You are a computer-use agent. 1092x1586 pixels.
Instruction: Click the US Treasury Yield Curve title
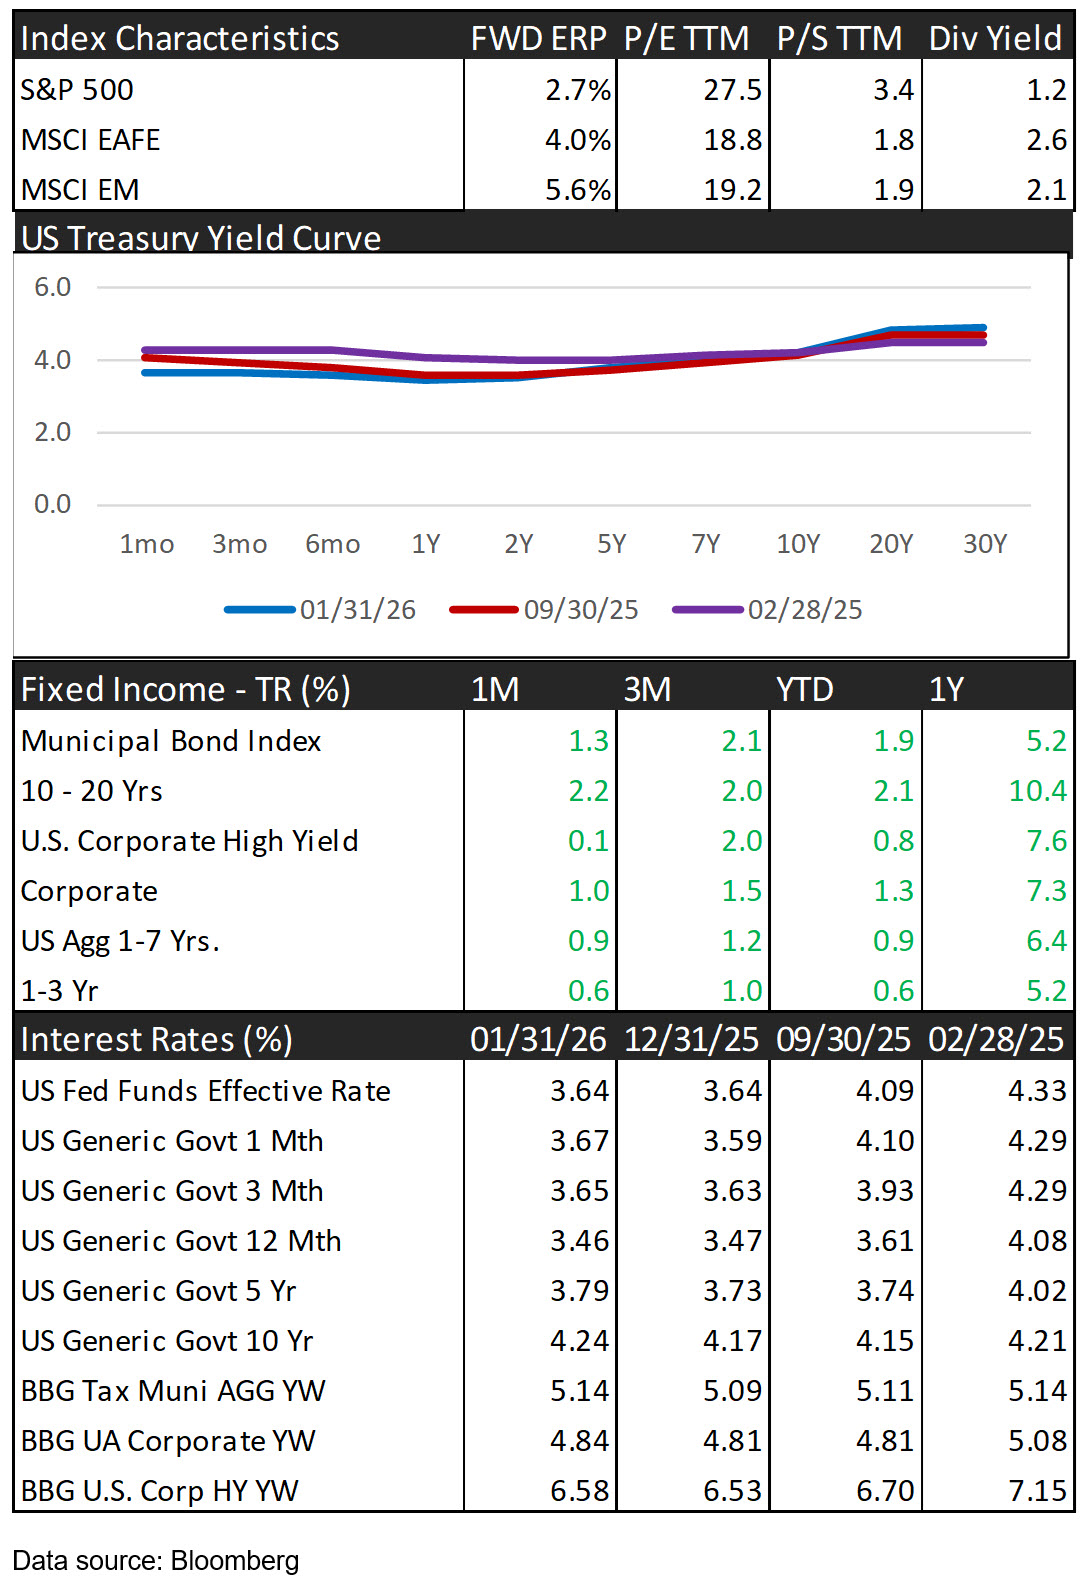201,238
